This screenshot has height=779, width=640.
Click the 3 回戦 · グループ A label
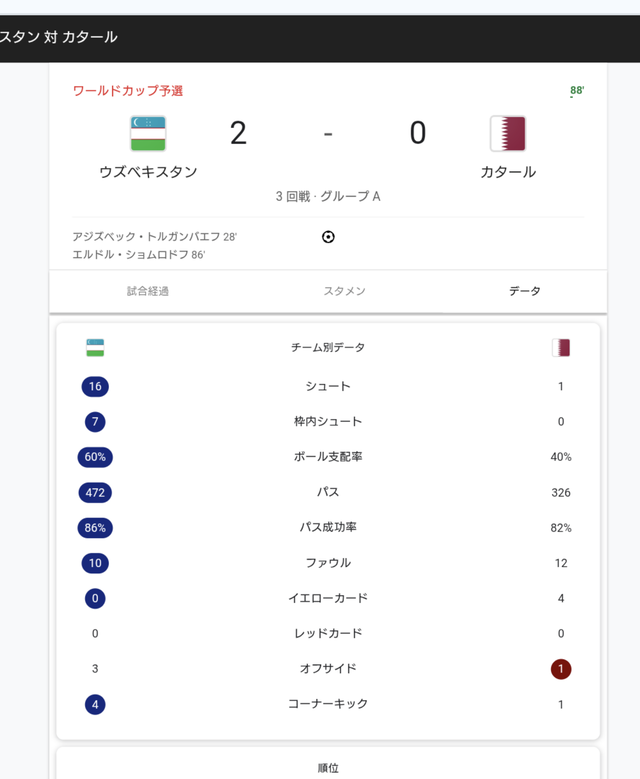pyautogui.click(x=328, y=196)
